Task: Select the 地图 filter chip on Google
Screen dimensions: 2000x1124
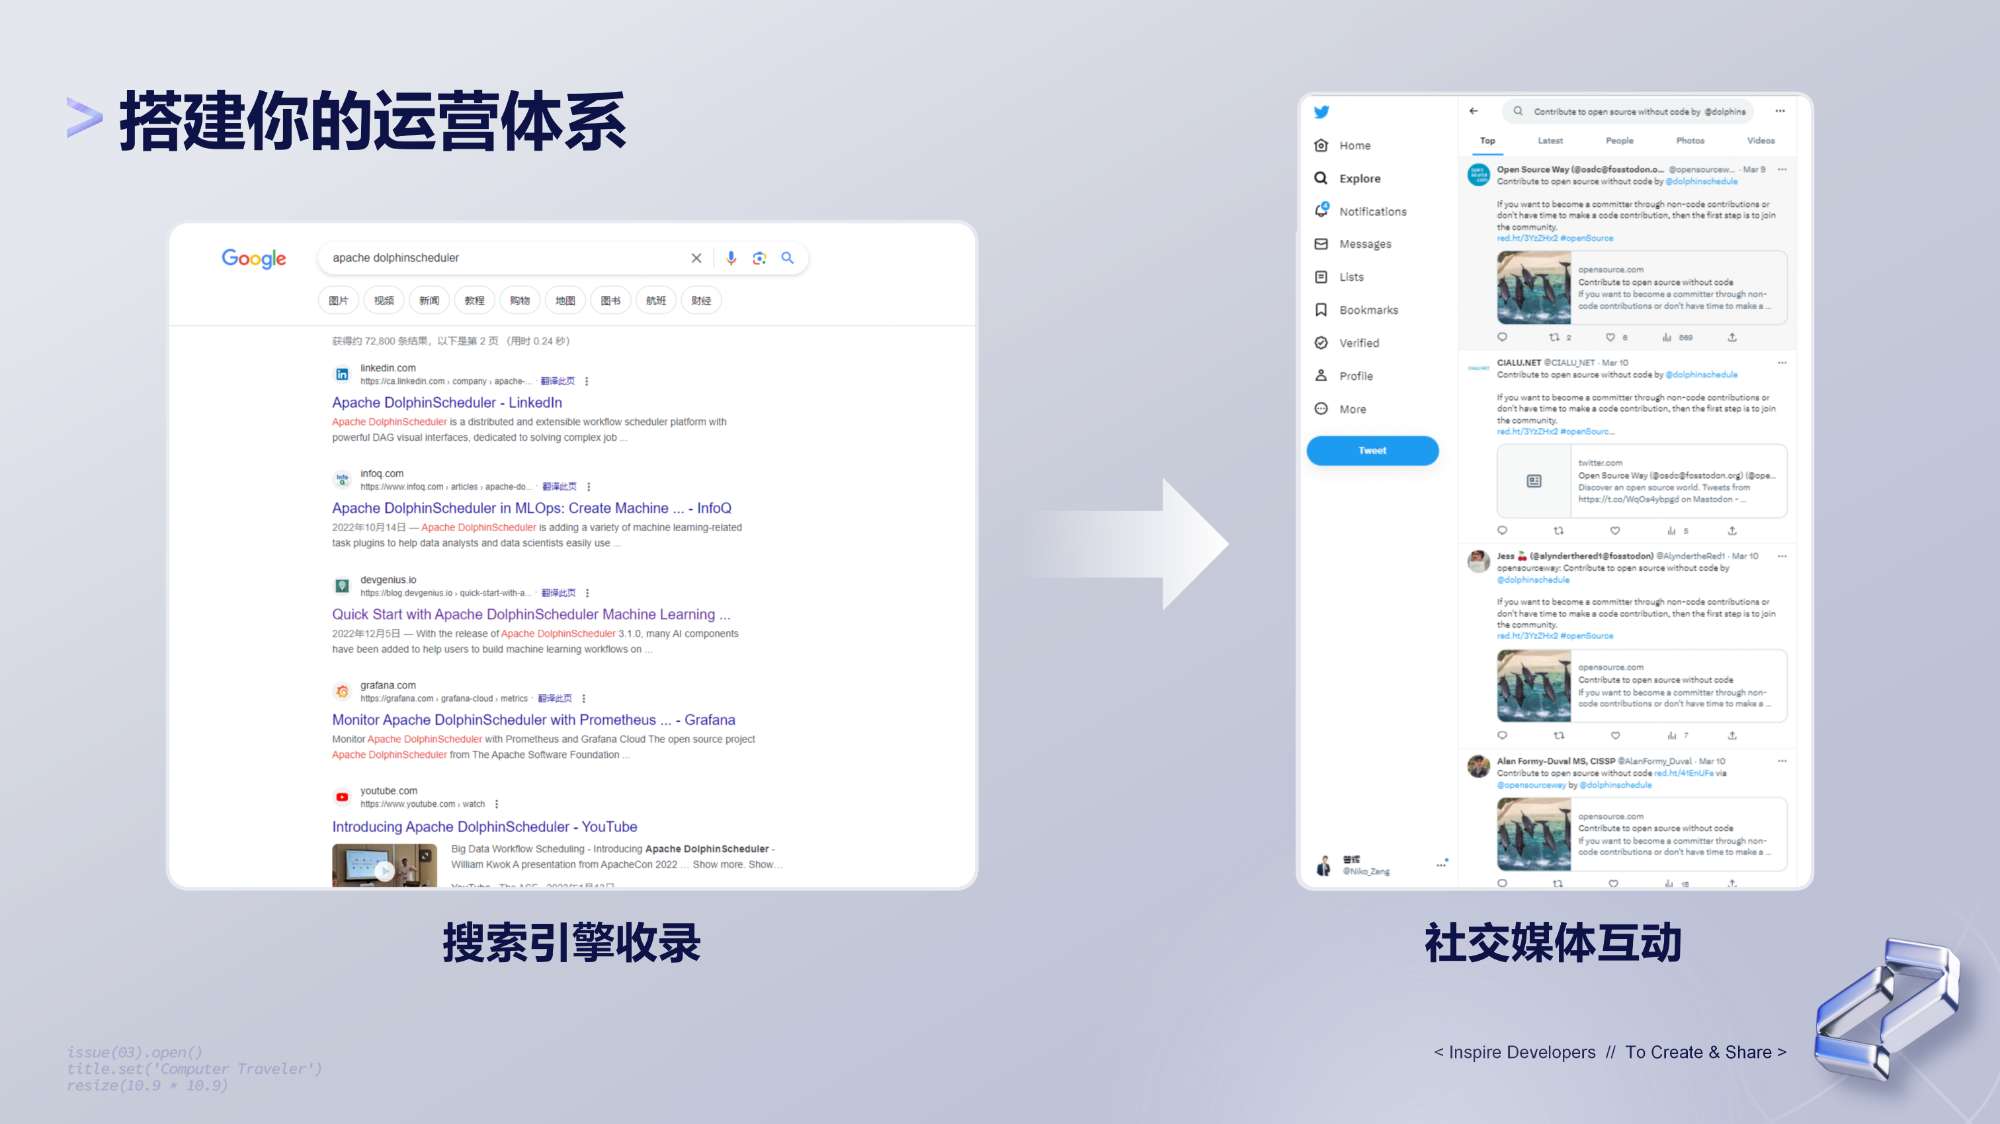Action: 565,300
